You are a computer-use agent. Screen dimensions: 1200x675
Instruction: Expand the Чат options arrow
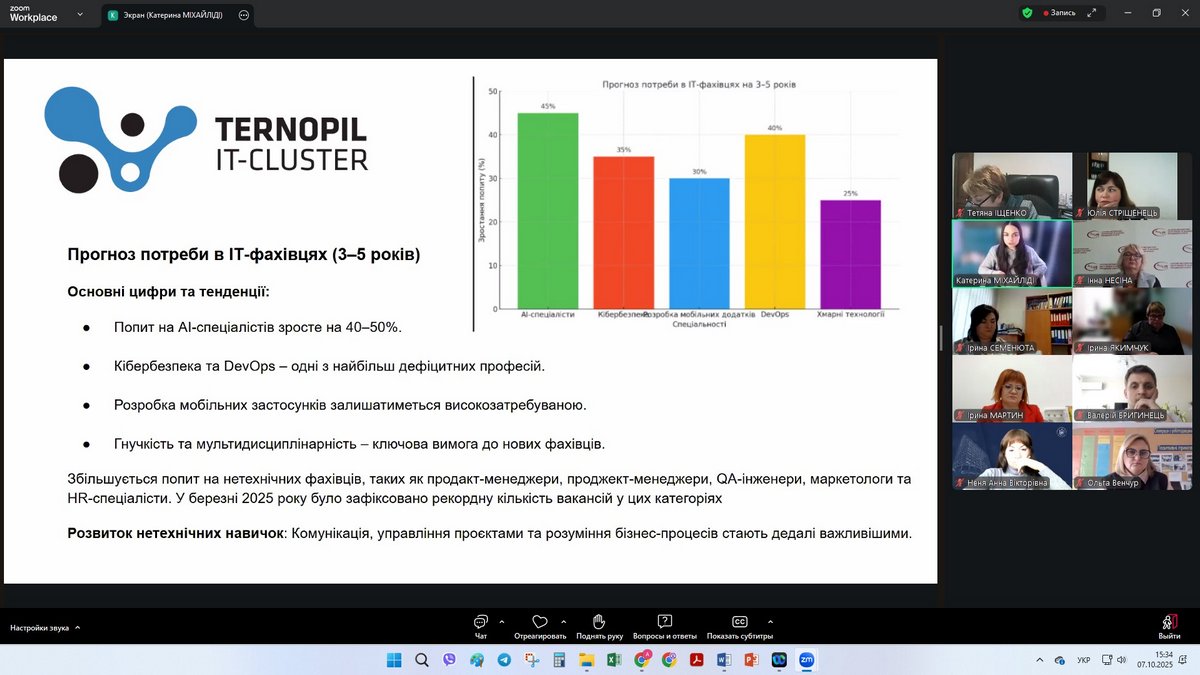tap(502, 621)
